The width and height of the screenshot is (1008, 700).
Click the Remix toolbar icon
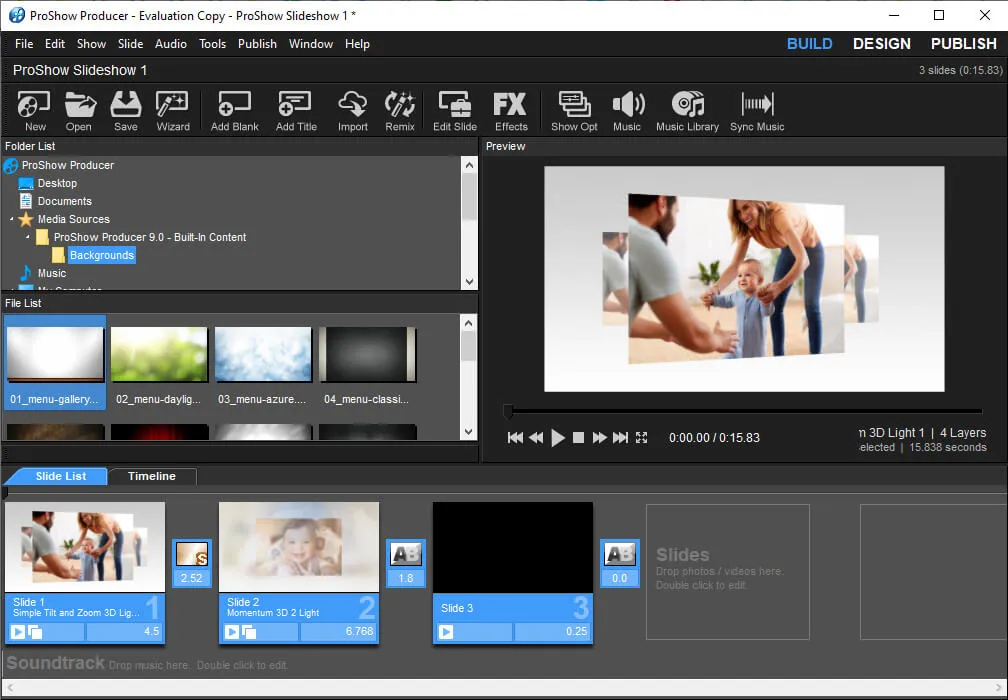point(400,111)
